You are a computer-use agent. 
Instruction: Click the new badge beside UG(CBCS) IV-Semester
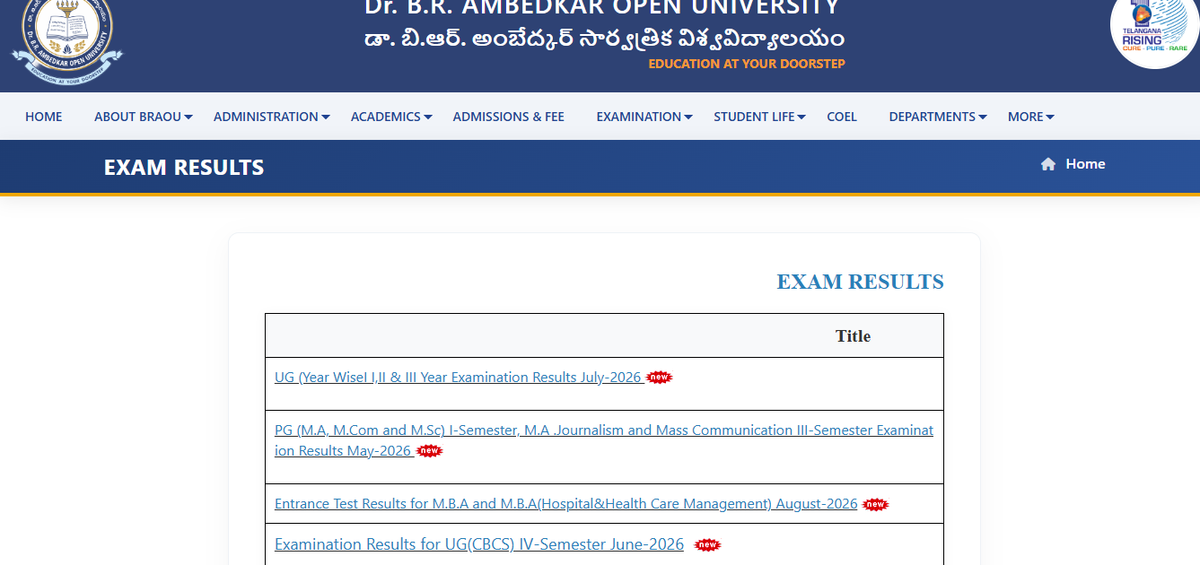(707, 545)
